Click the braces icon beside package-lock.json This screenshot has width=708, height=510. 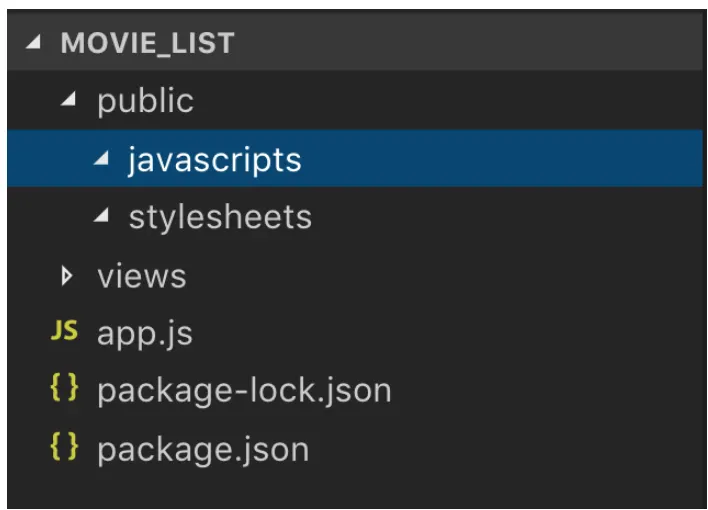(x=64, y=390)
